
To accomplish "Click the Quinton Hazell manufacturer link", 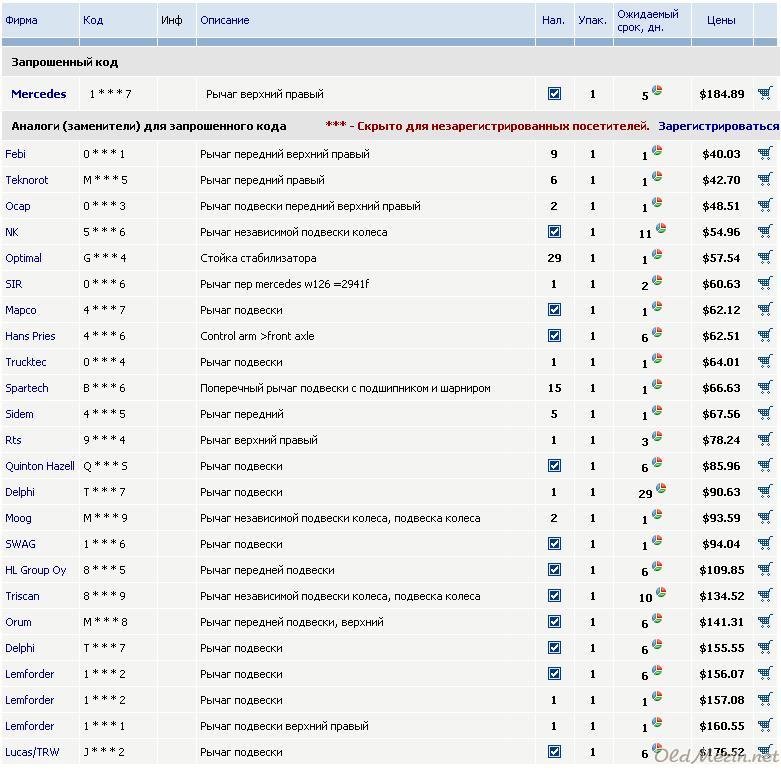I will tap(40, 466).
